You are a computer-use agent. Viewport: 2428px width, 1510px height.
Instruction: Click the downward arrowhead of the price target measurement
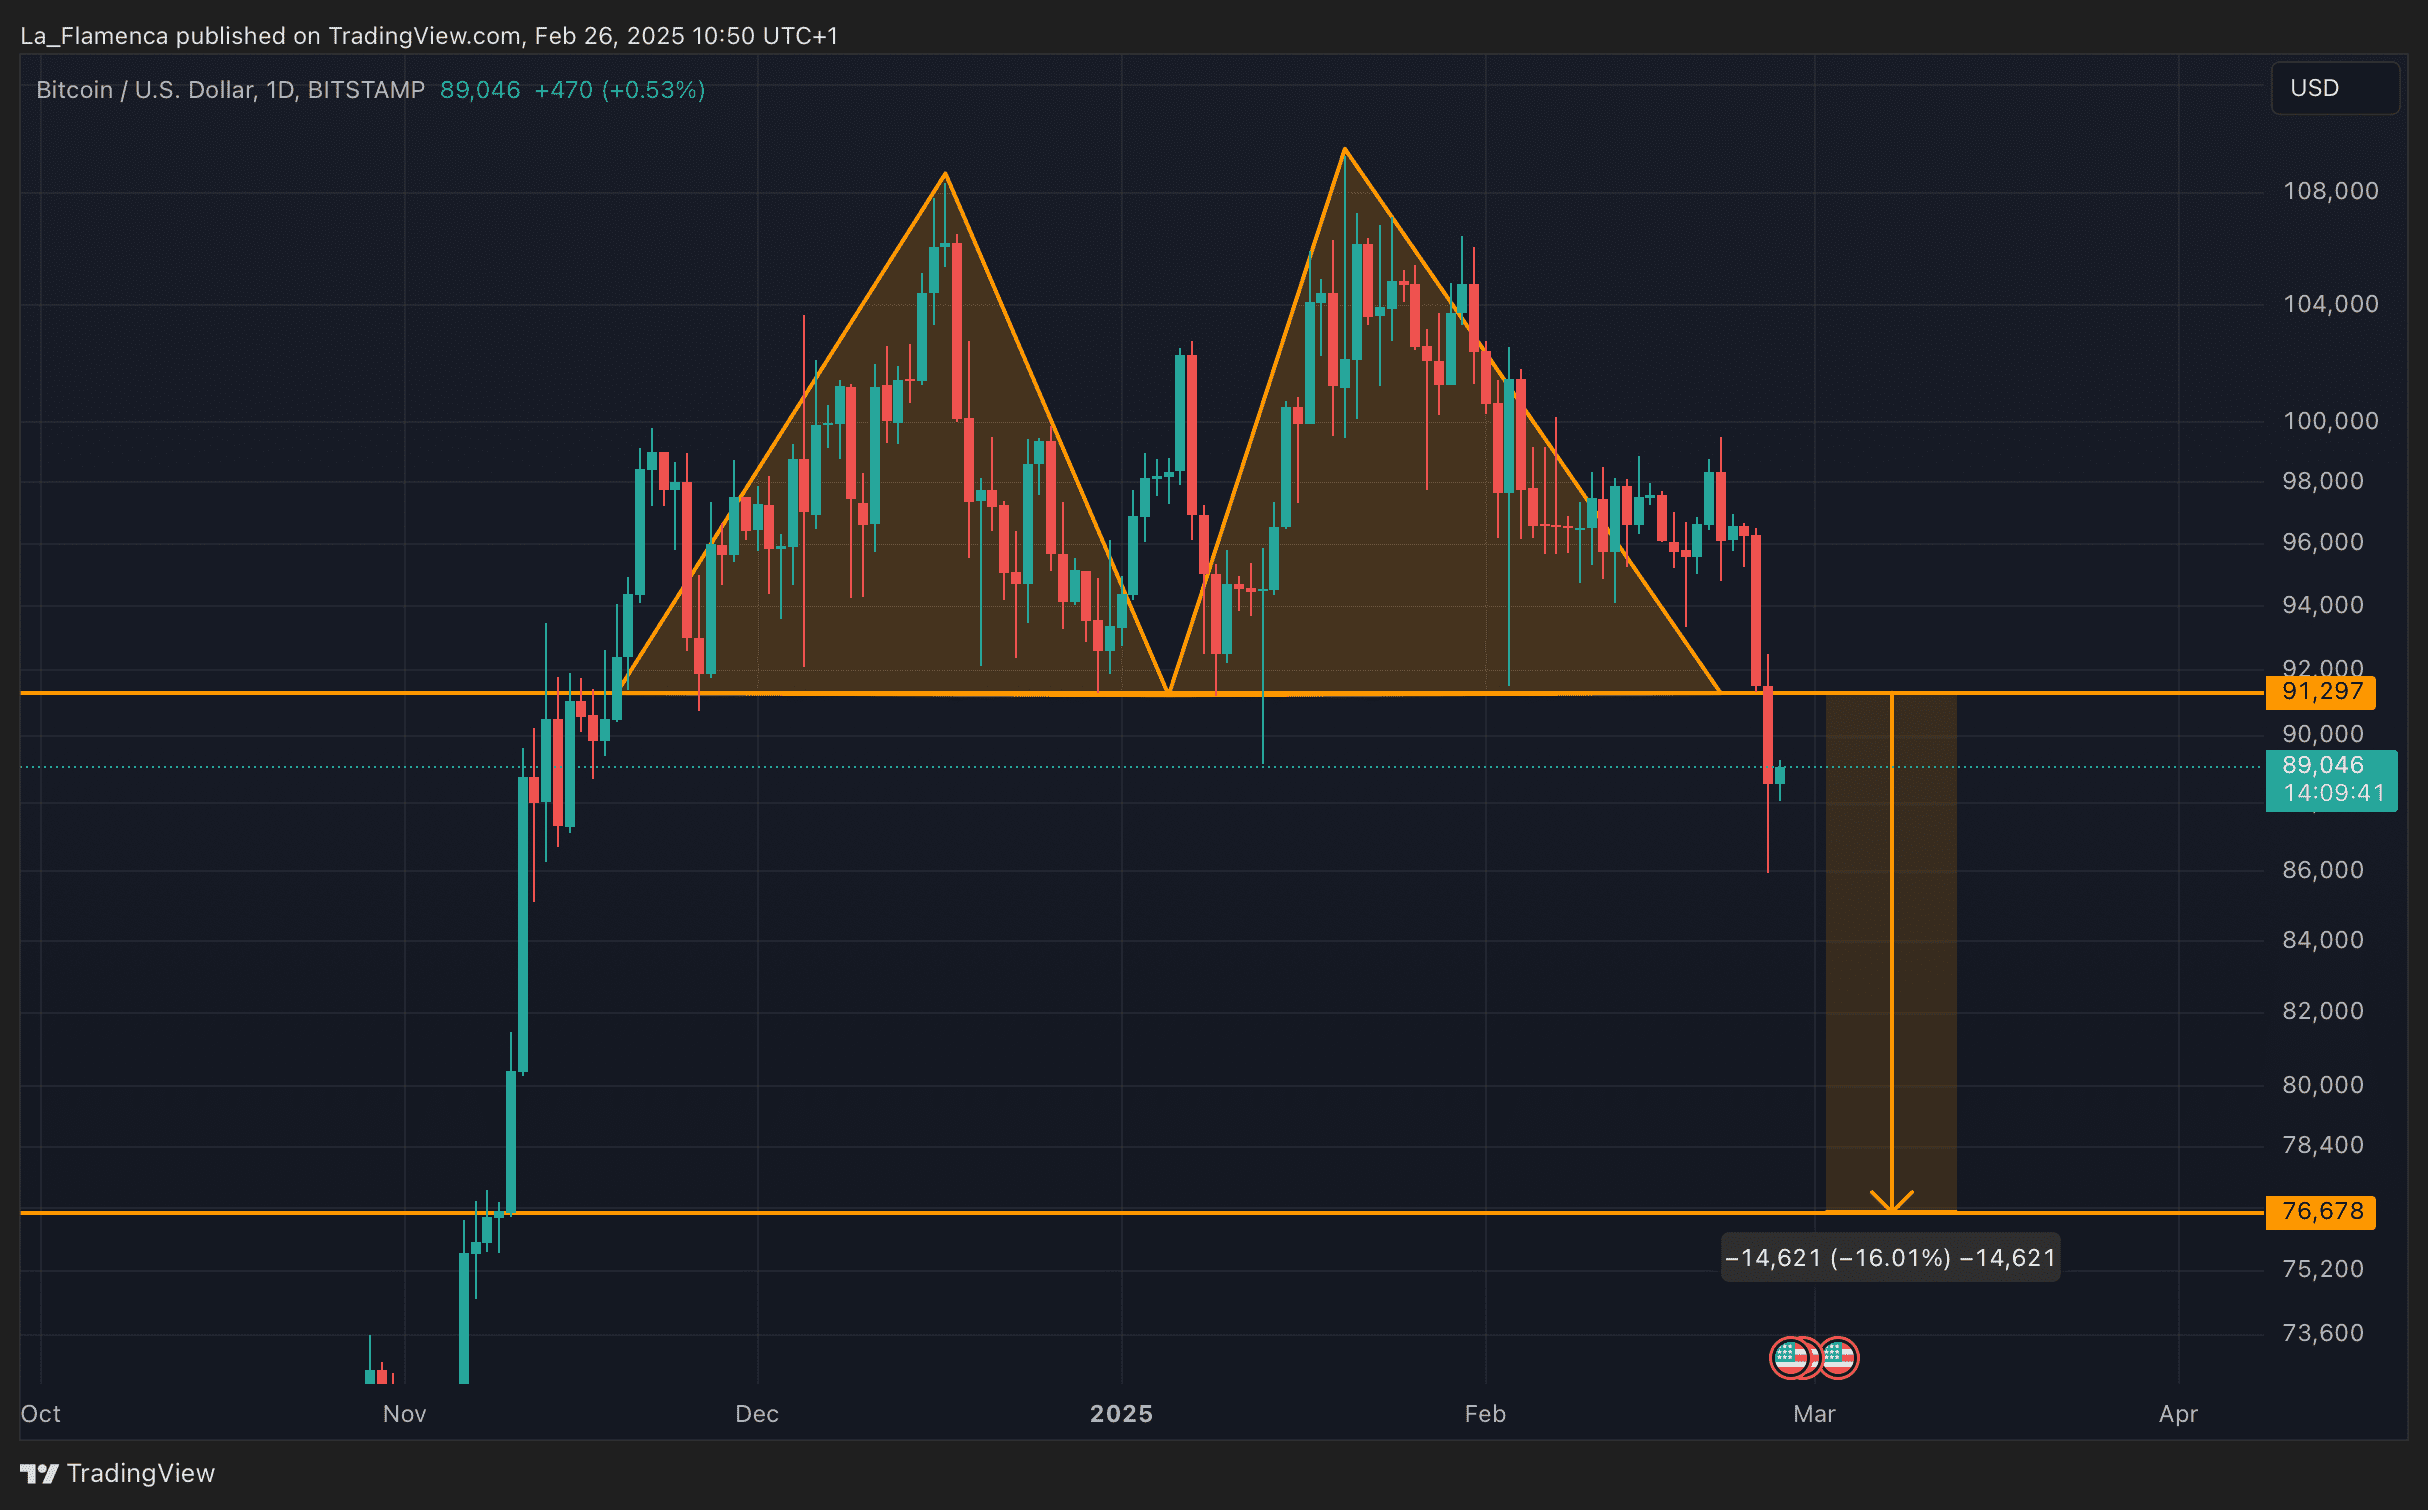point(1891,1201)
